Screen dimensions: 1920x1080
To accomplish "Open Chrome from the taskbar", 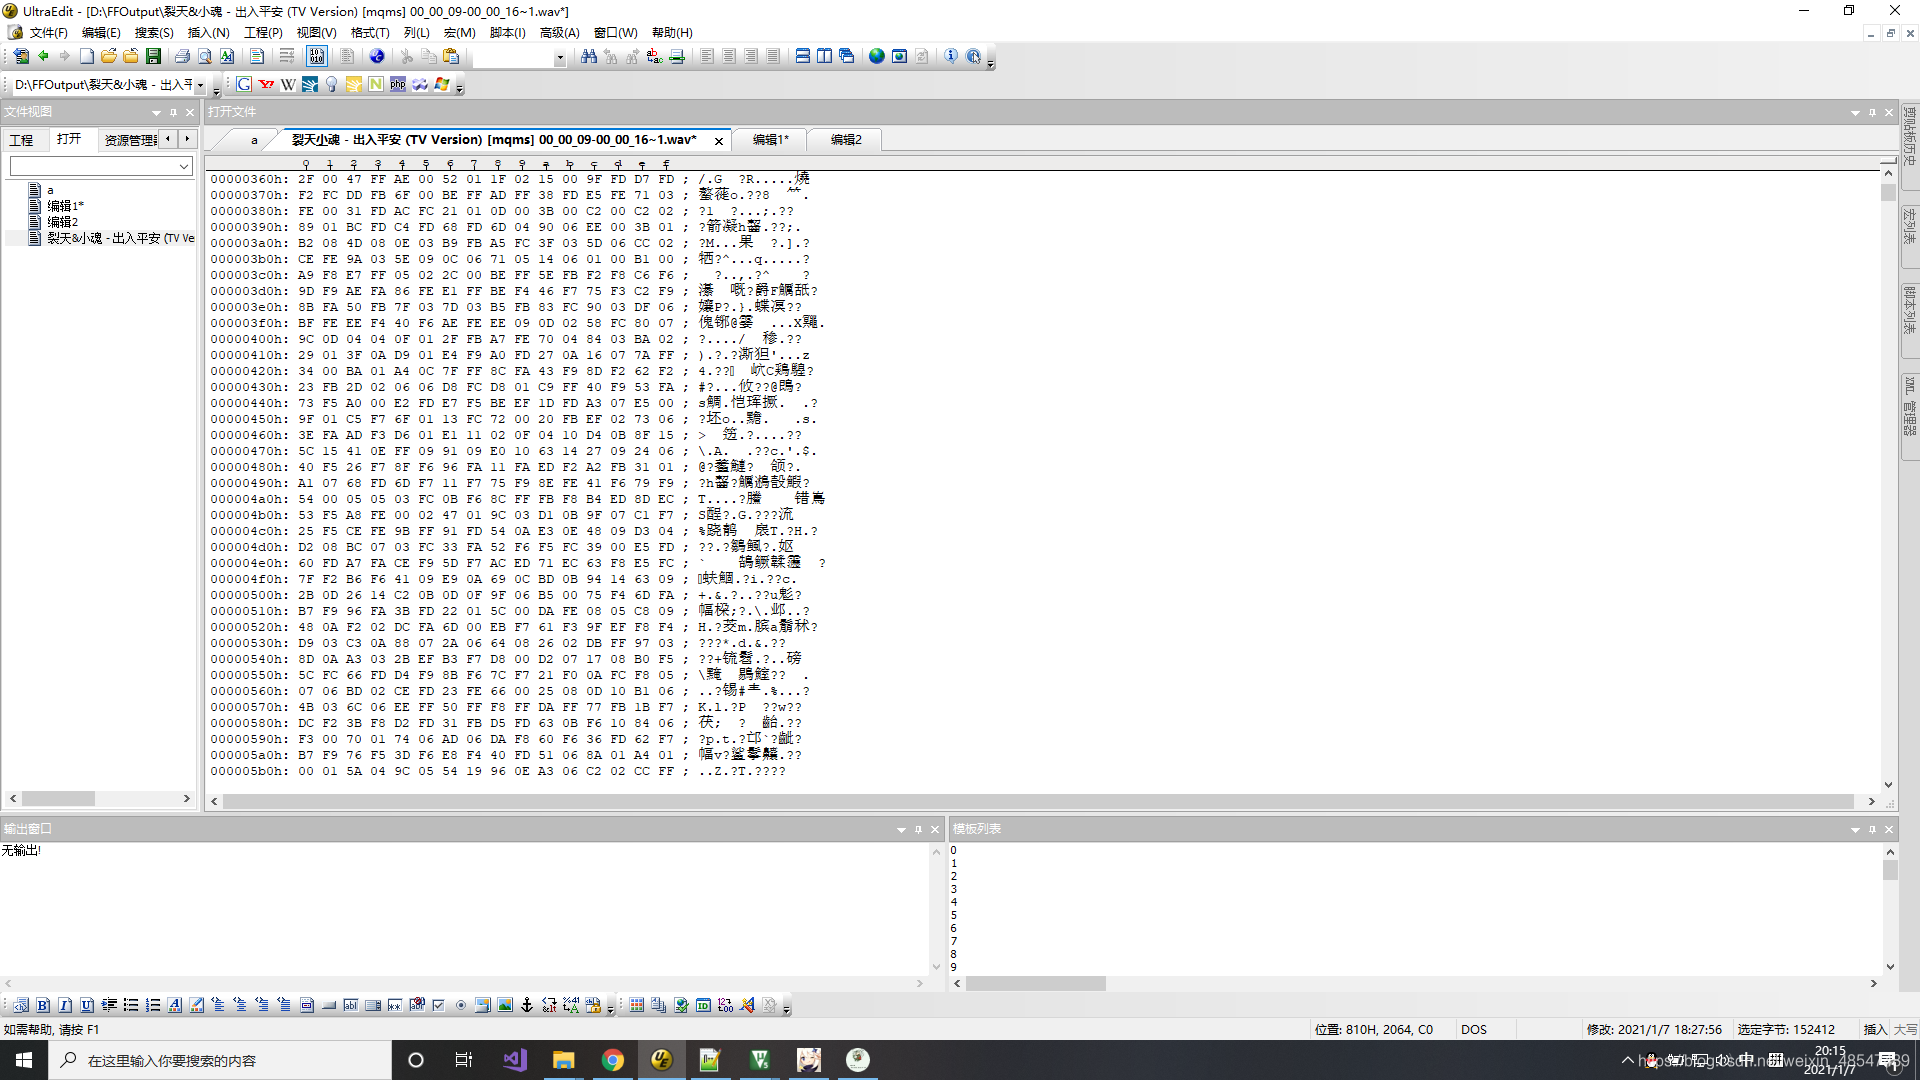I will (x=613, y=1060).
